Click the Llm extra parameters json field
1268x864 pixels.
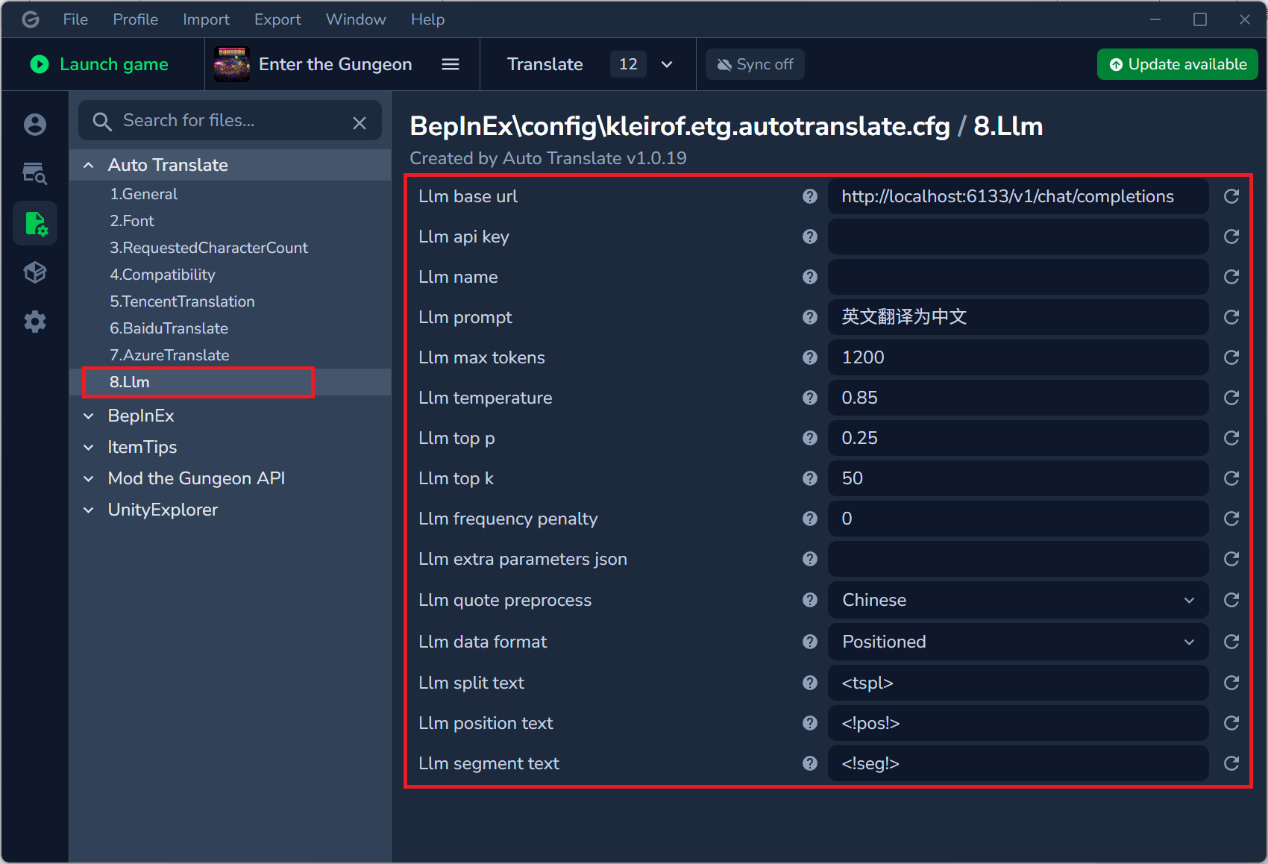(1018, 559)
